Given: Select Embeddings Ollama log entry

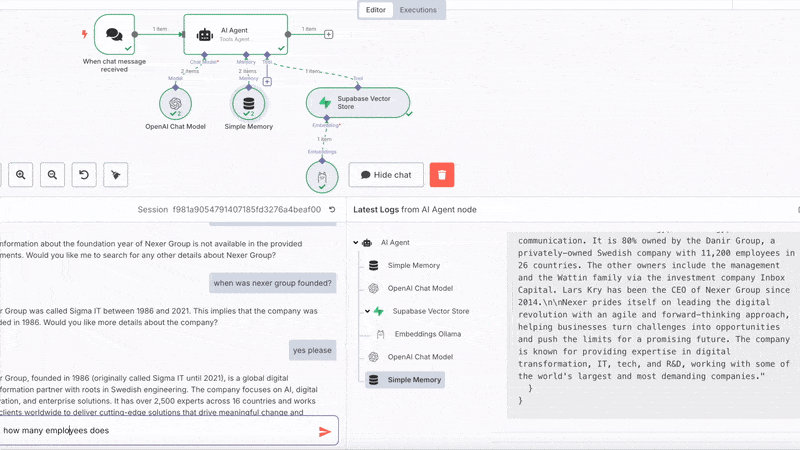Looking at the screenshot, I should click(428, 334).
